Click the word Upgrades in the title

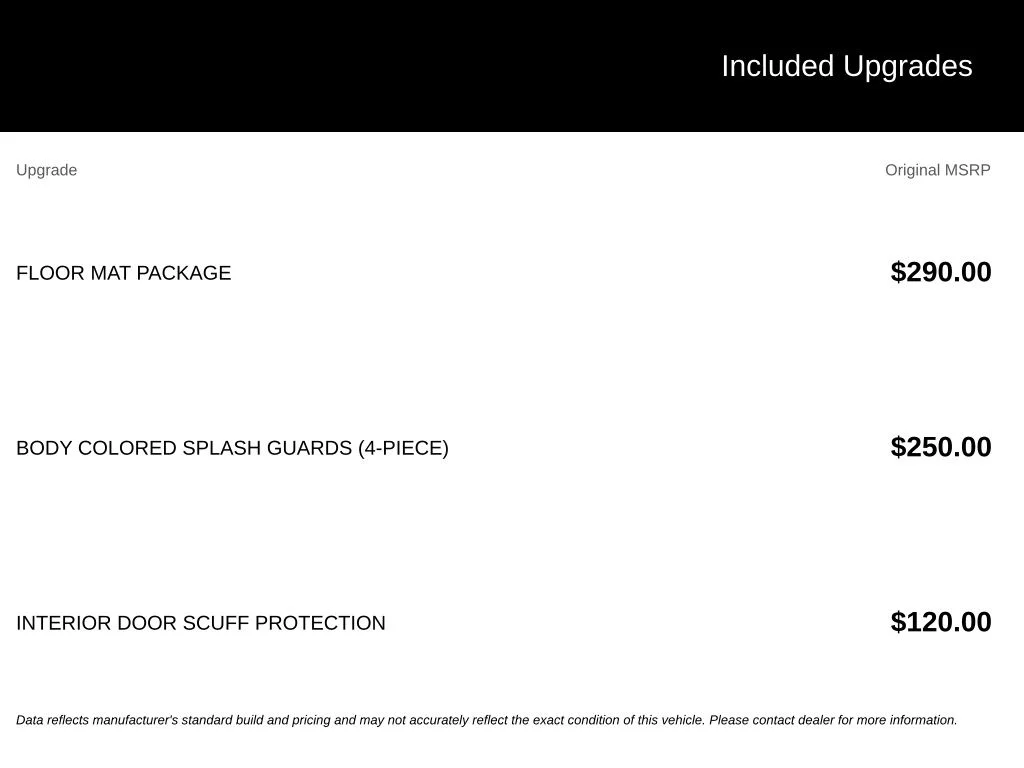coord(908,67)
